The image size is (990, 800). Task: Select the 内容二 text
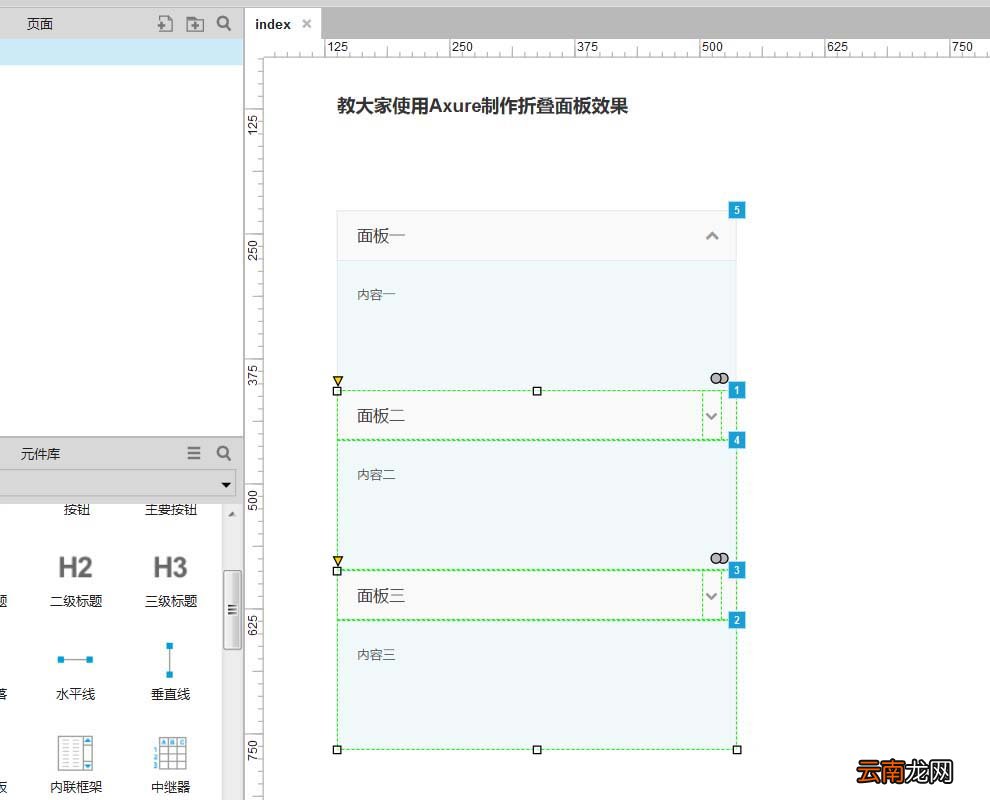[x=376, y=475]
